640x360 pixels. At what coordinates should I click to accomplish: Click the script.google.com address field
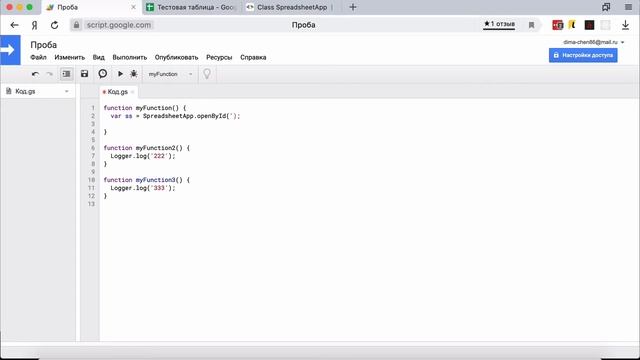[118, 25]
